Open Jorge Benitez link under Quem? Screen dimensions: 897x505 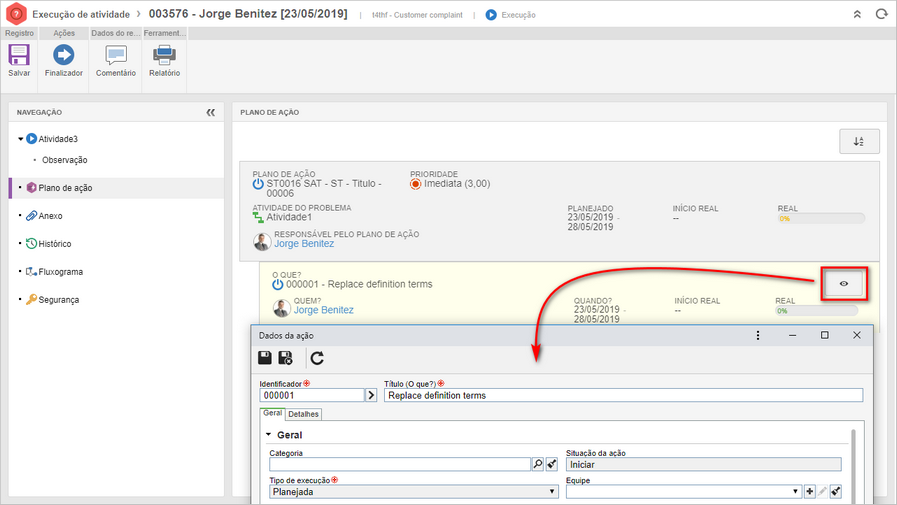click(x=324, y=310)
